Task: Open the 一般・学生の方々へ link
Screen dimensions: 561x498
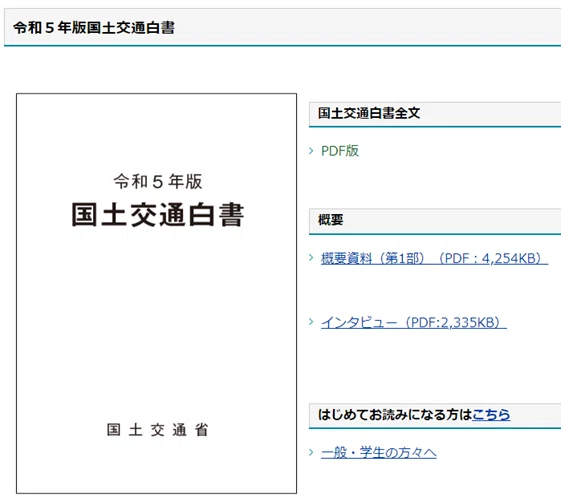Action: pos(379,453)
